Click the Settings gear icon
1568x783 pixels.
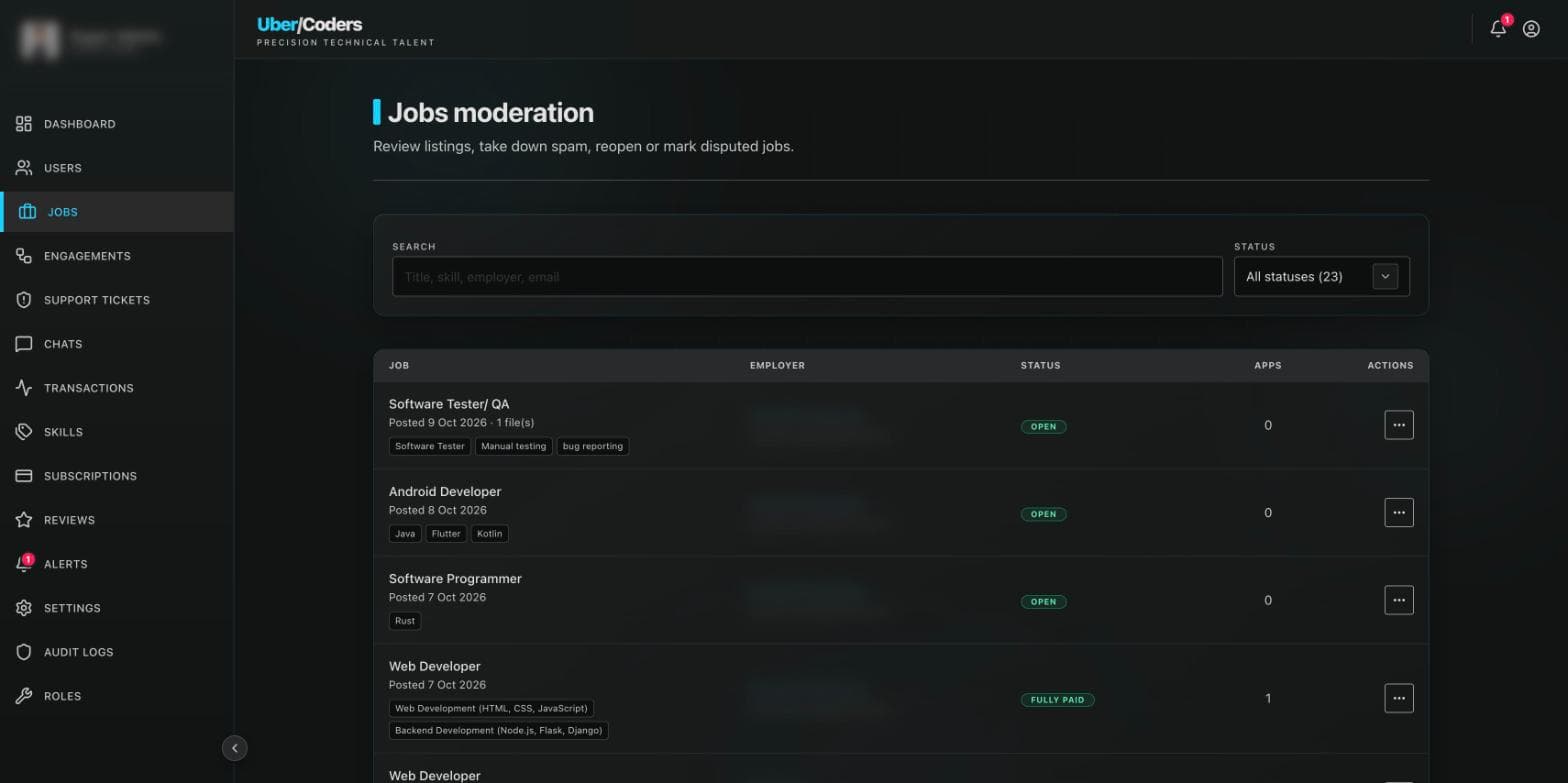(24, 608)
